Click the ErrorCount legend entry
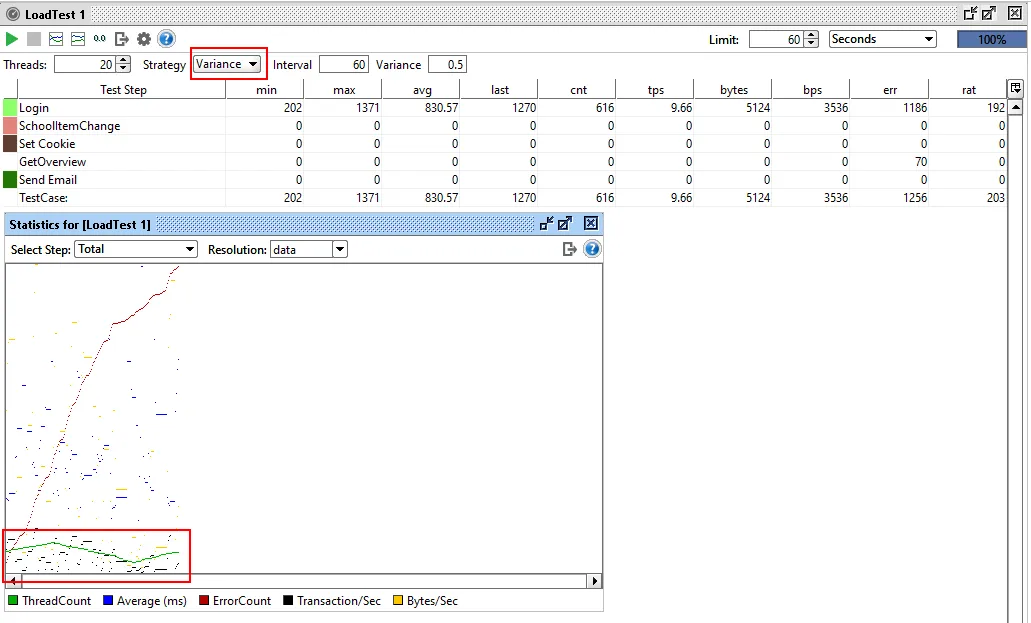Image resolution: width=1031 pixels, height=623 pixels. tap(235, 601)
